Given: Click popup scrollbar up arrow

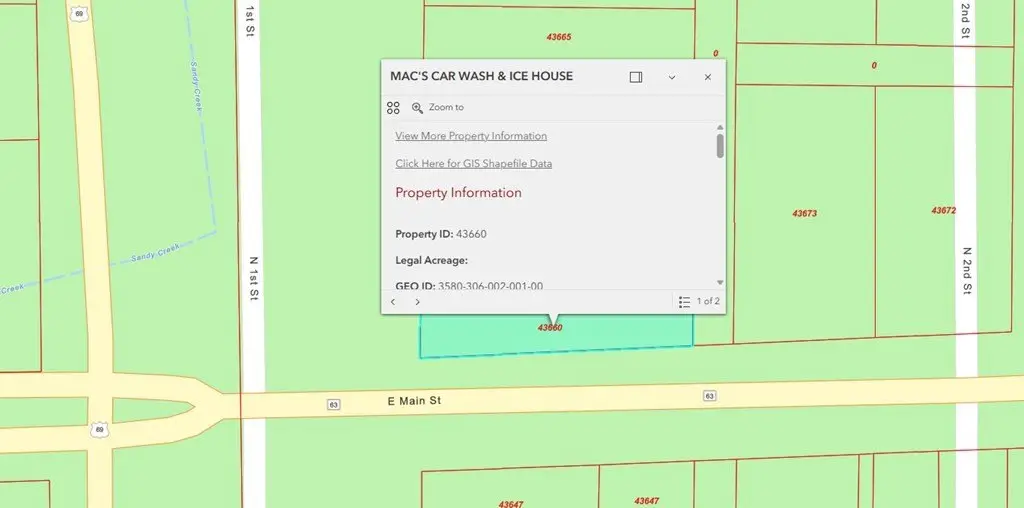Looking at the screenshot, I should 720,127.
